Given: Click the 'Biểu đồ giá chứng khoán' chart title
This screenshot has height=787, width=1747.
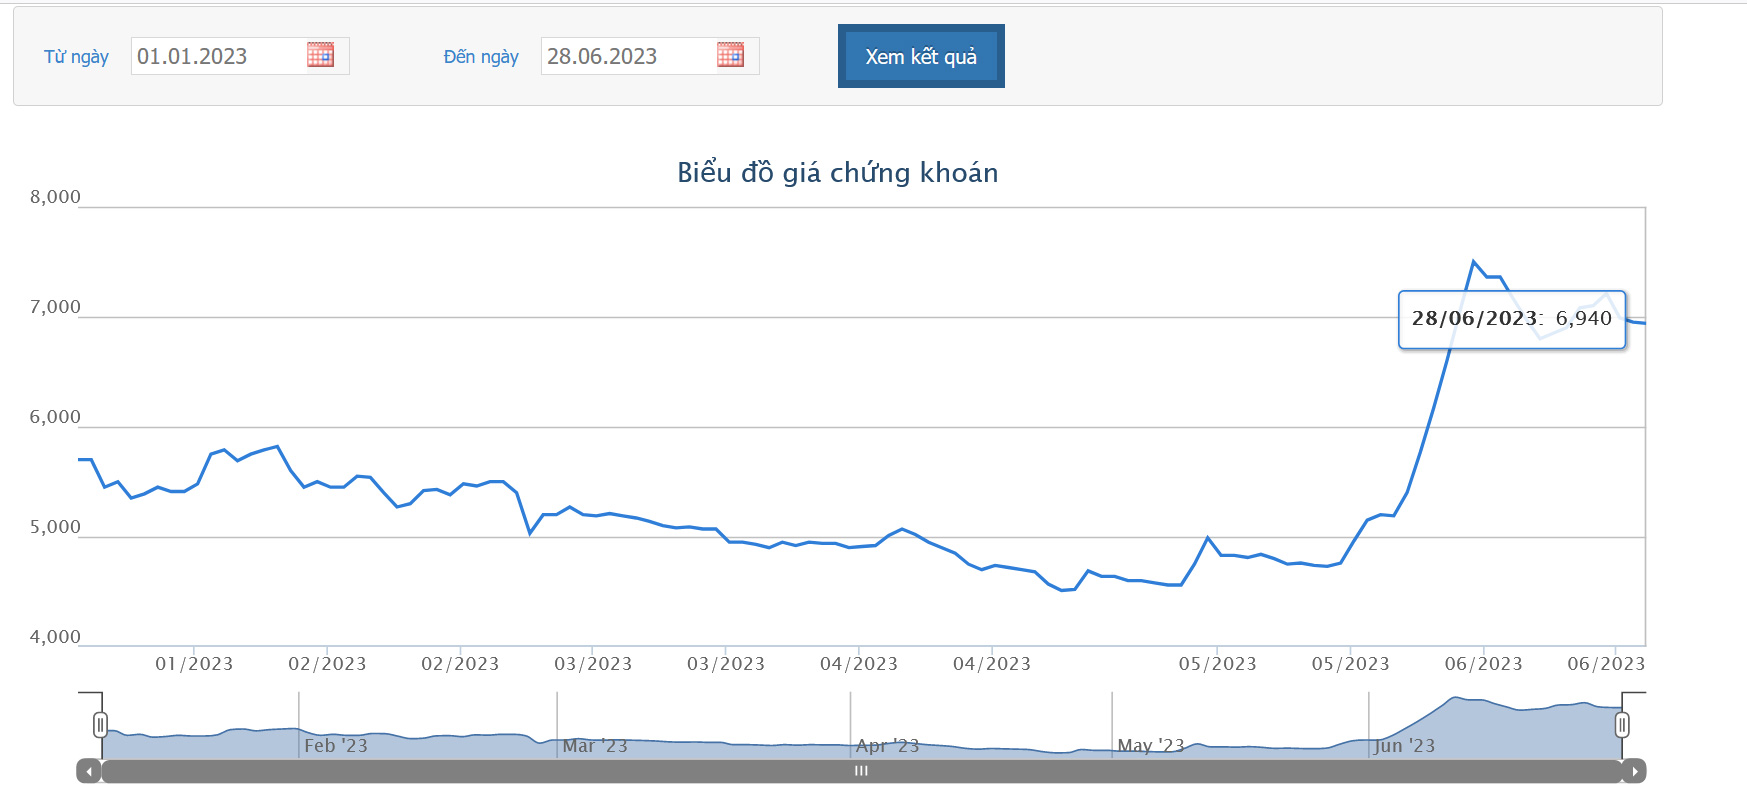Looking at the screenshot, I should [837, 173].
